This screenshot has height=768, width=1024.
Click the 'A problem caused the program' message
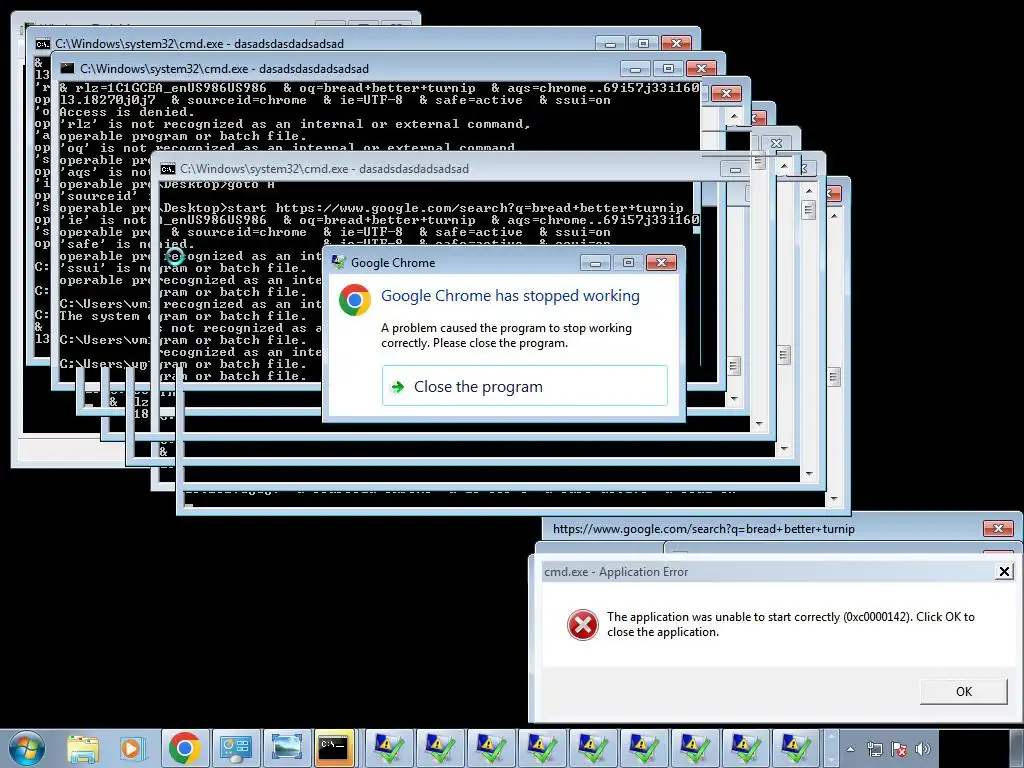click(x=506, y=335)
